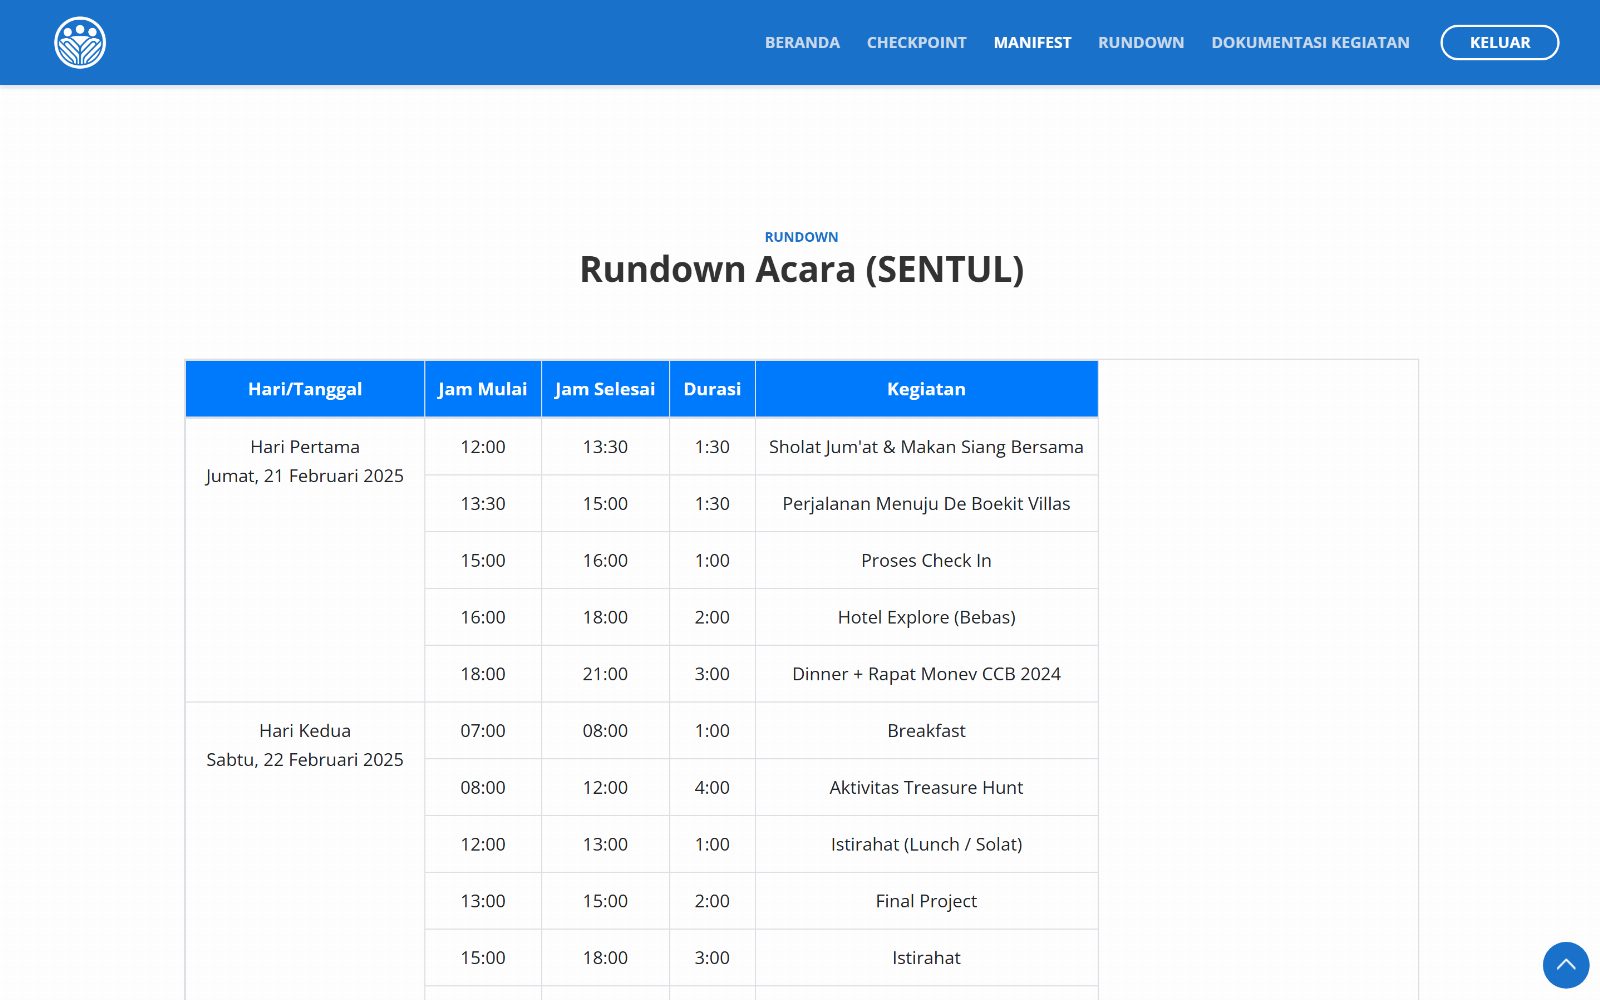
Task: Click the 2:00 duration in Hotel Explore row
Action: (712, 618)
